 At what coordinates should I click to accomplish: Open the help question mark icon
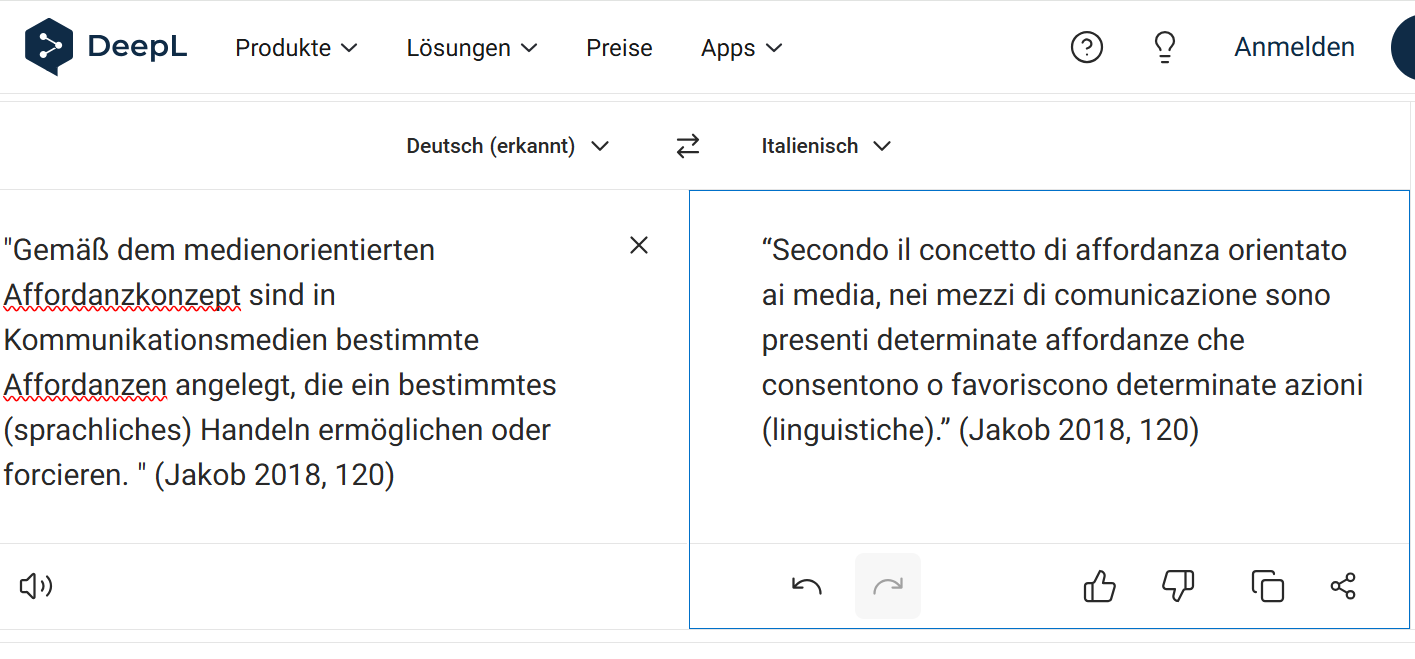(1086, 47)
